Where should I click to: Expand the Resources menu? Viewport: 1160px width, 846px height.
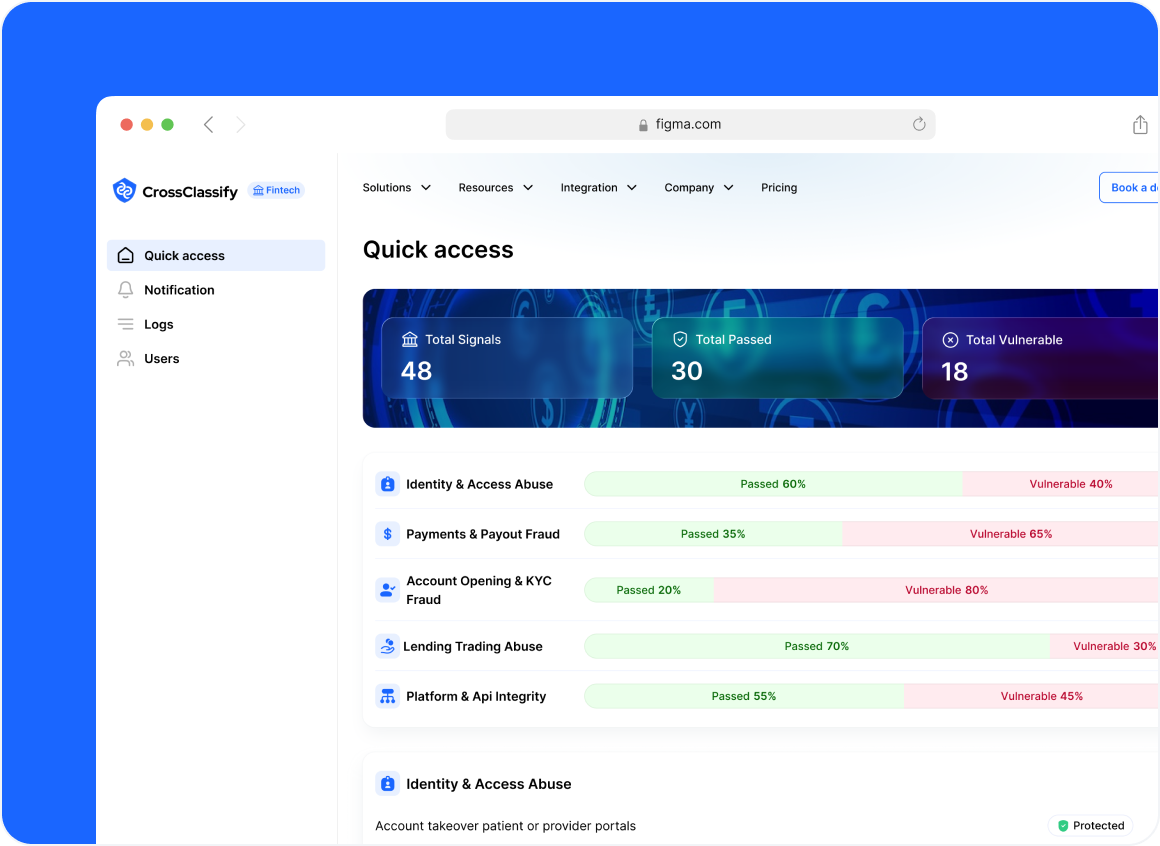click(495, 187)
